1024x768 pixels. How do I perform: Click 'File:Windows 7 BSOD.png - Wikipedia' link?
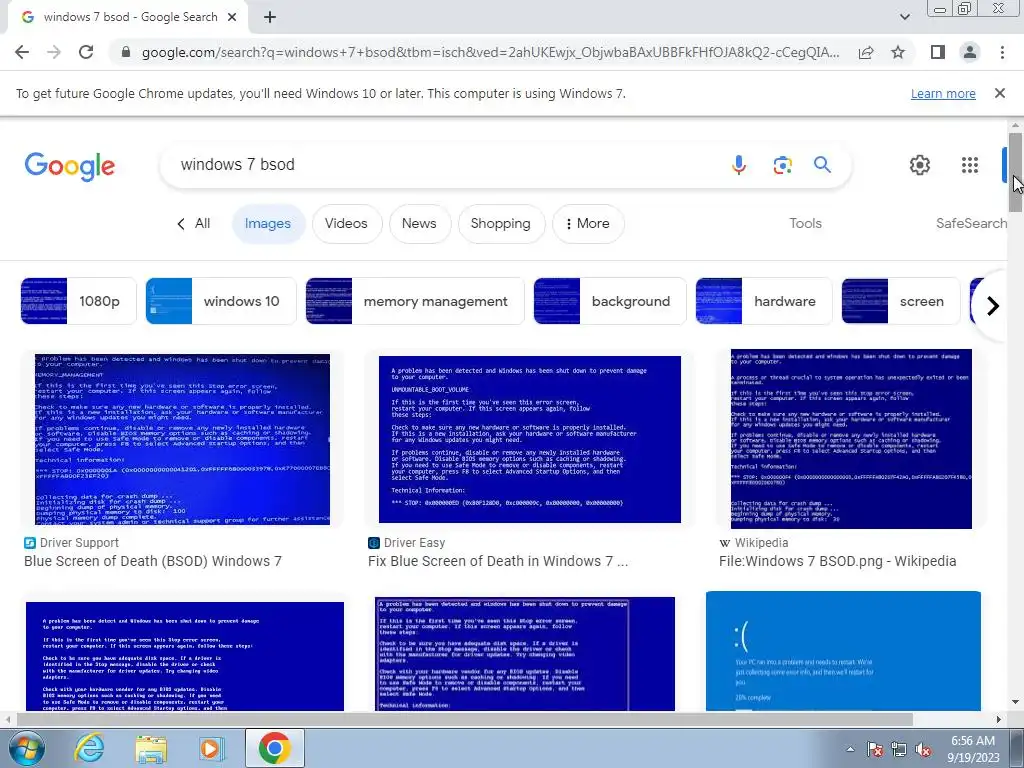[837, 561]
